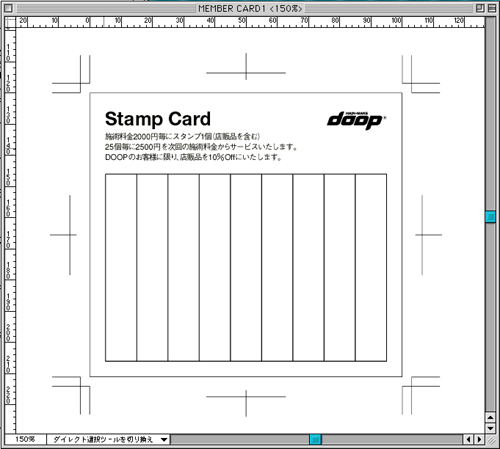The width and height of the screenshot is (500, 449).
Task: Click the vertical scrollbar down arrow
Action: coord(490,428)
